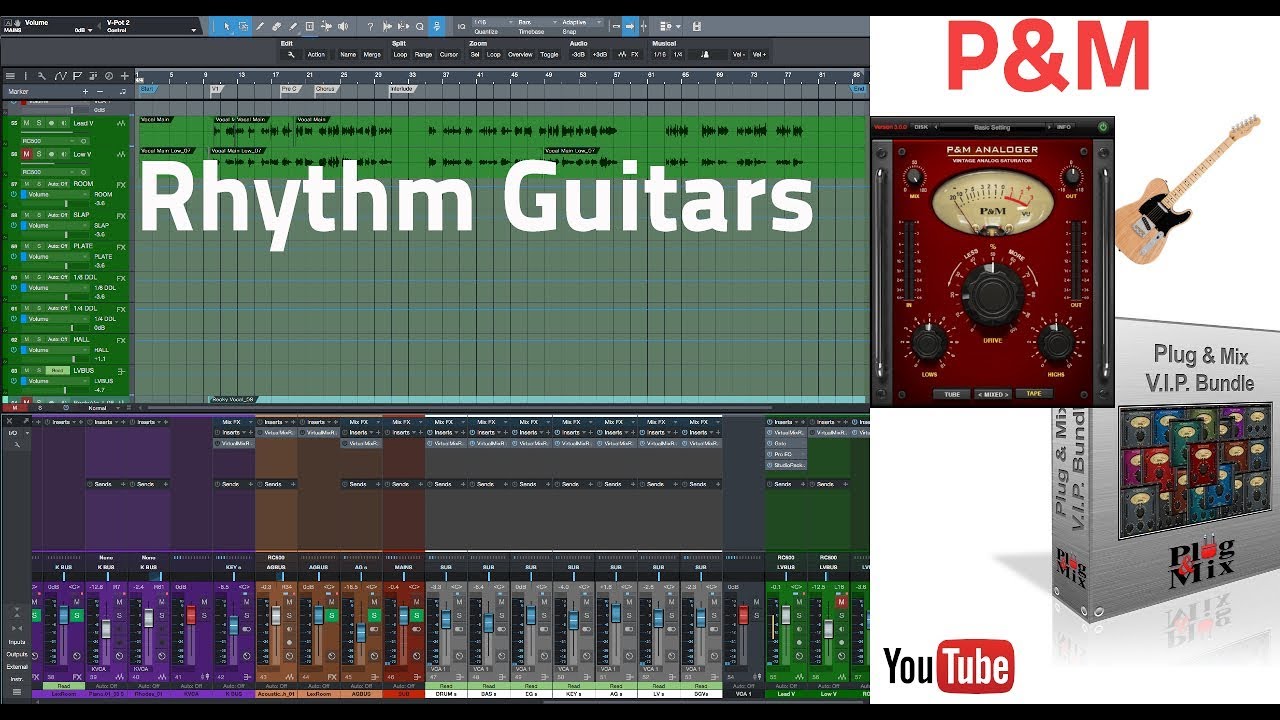The height and width of the screenshot is (720, 1280).
Task: Click the inspector 'i' icon
Action: pyautogui.click(x=25, y=76)
